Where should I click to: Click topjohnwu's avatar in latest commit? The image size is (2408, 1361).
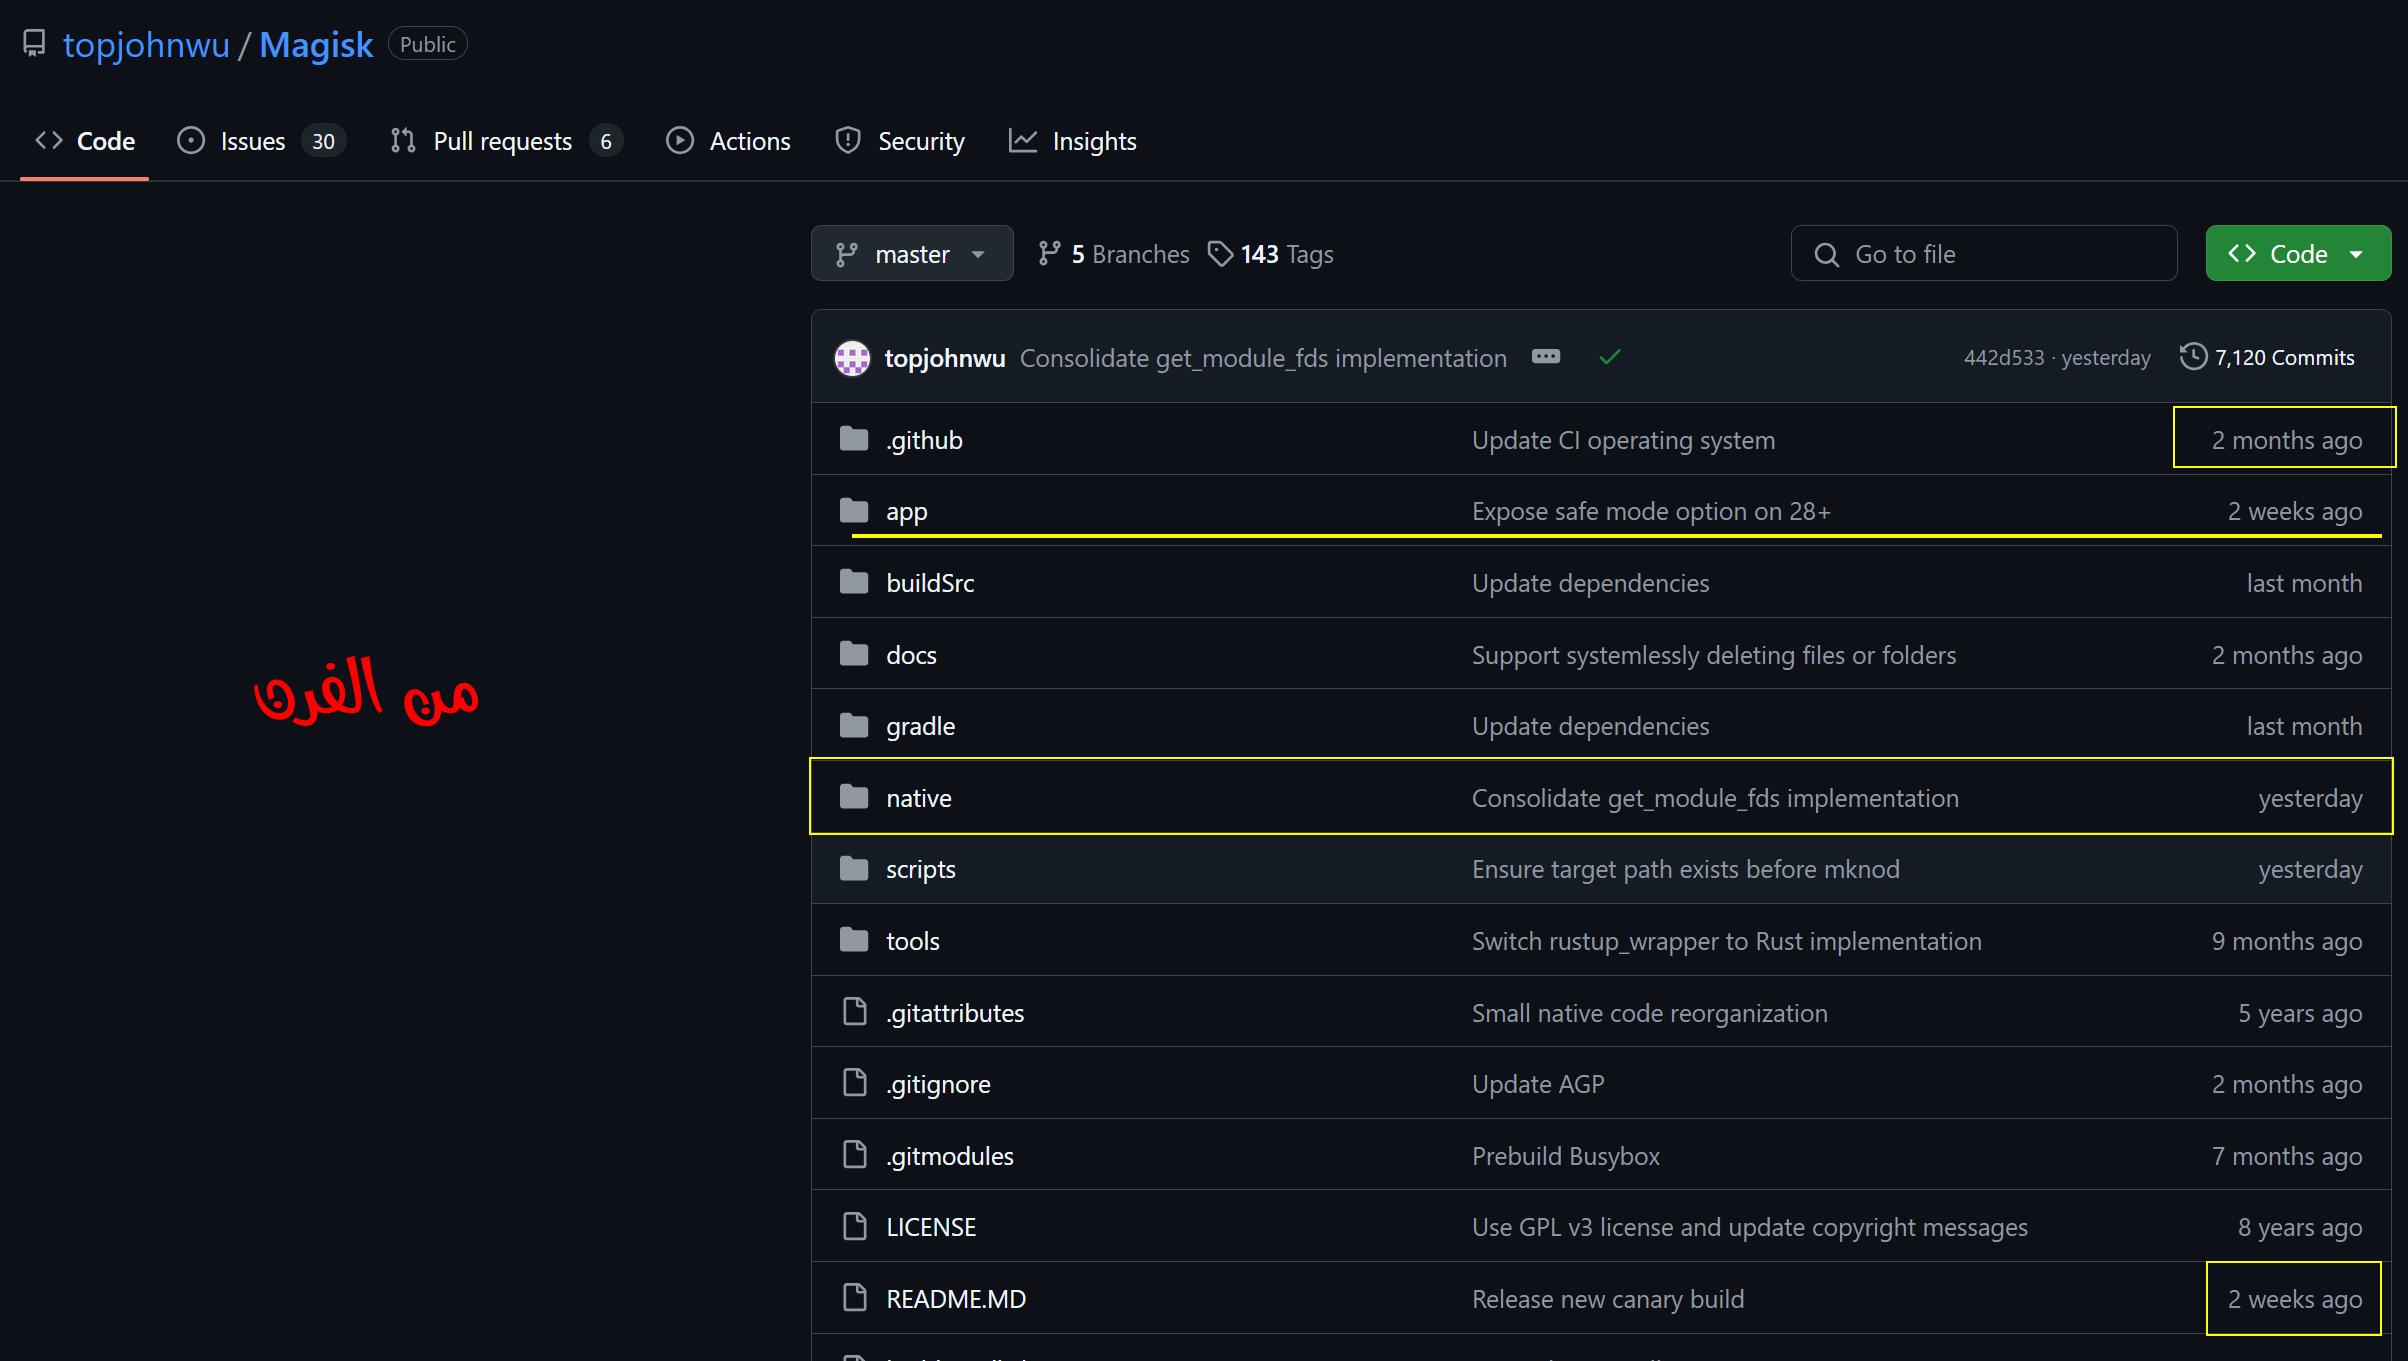coord(852,358)
